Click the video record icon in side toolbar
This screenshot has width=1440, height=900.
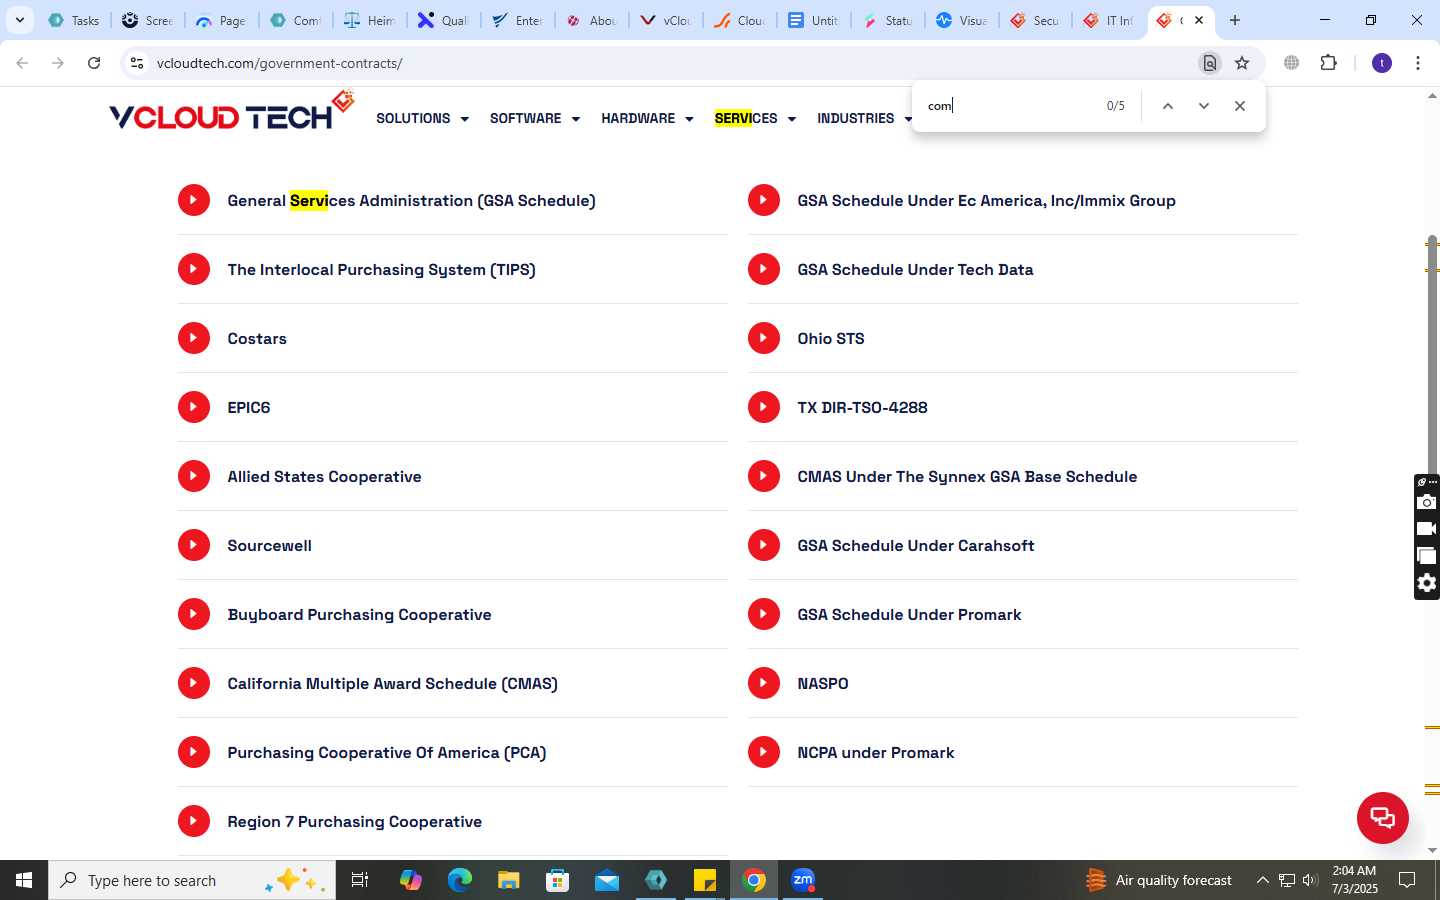1427,529
